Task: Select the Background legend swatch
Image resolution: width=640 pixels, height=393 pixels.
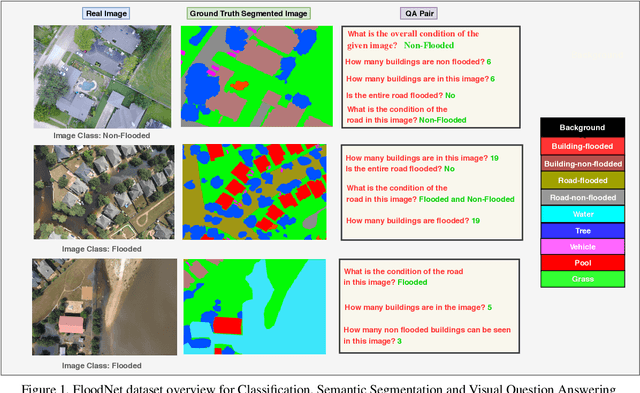Action: coord(582,128)
